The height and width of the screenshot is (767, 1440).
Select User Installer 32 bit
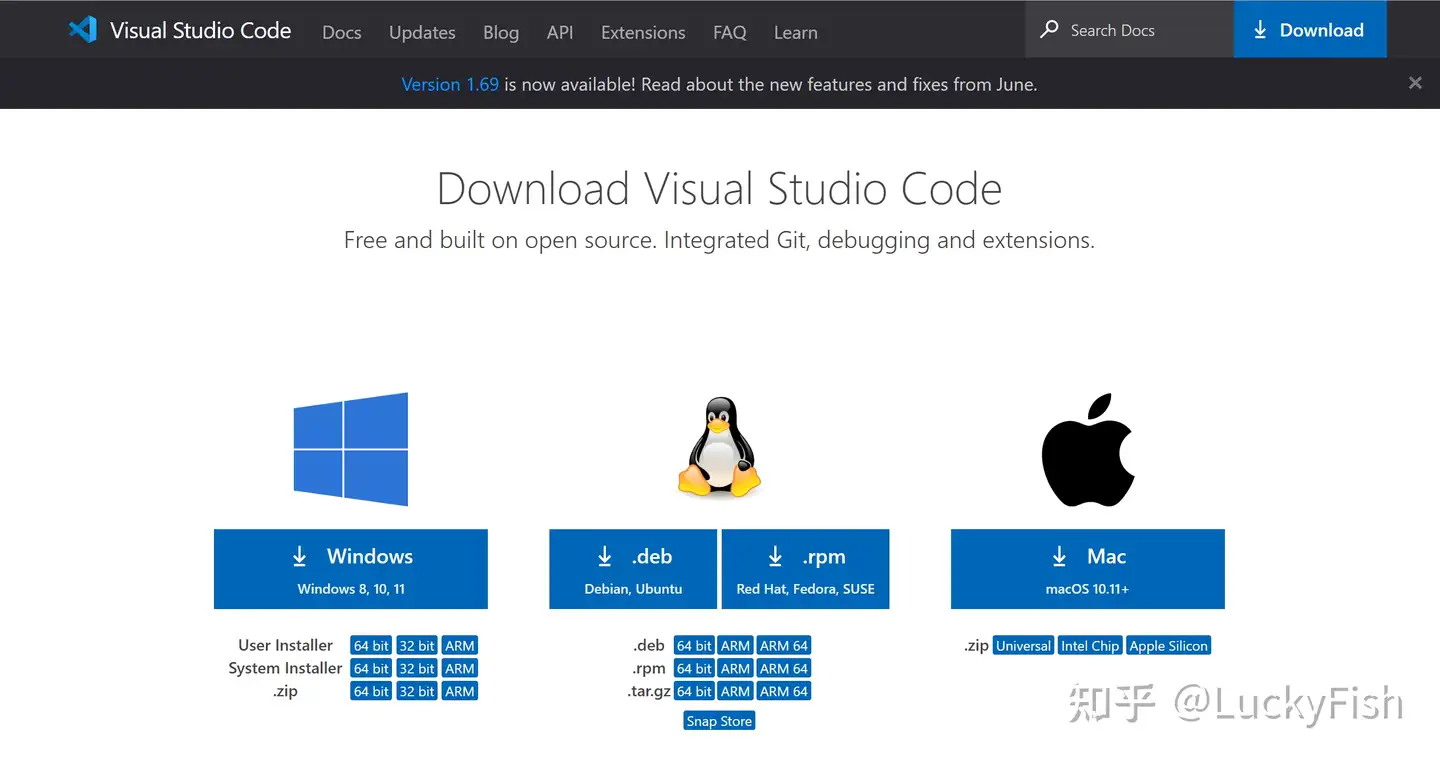point(417,646)
